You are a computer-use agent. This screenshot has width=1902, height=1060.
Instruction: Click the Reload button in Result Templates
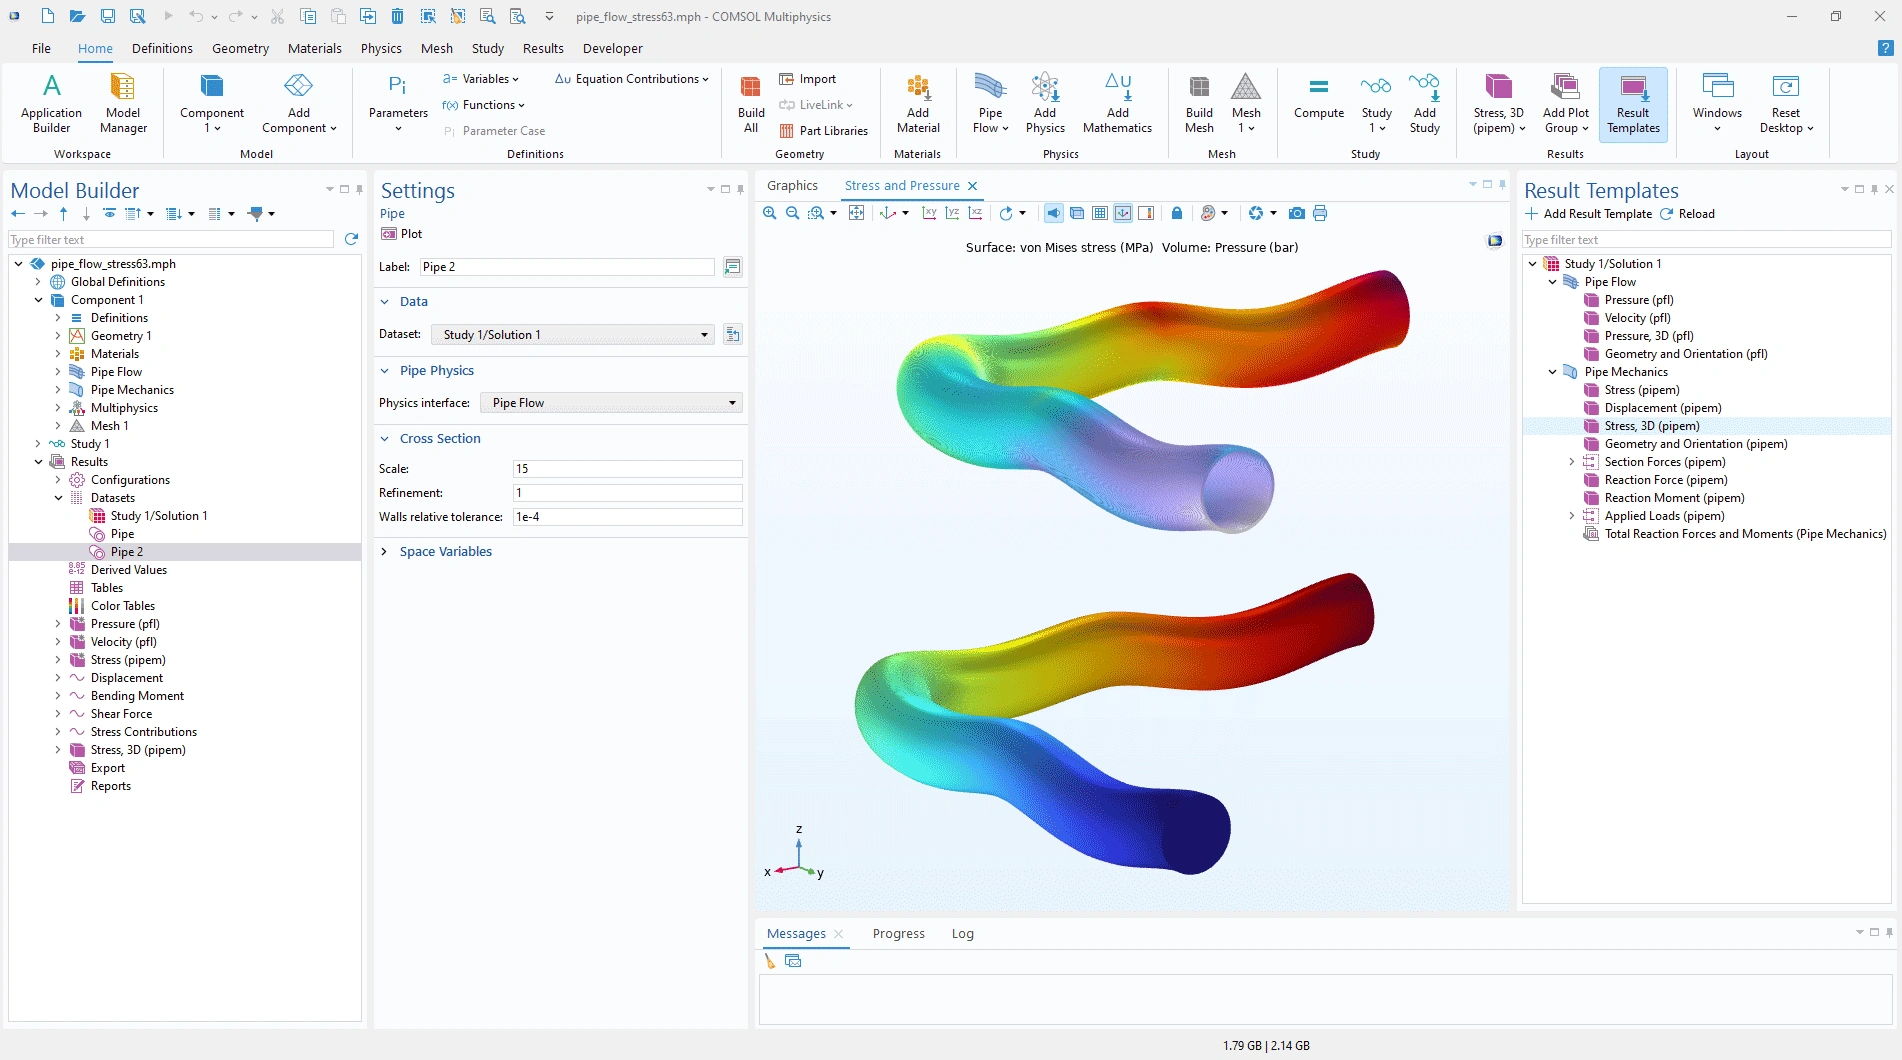pos(1687,214)
